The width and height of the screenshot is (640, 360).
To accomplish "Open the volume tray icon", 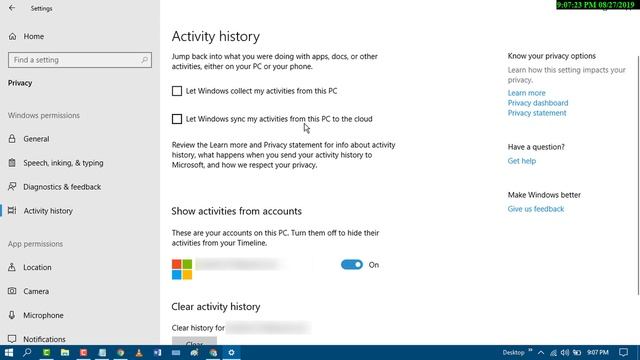I will click(x=565, y=353).
